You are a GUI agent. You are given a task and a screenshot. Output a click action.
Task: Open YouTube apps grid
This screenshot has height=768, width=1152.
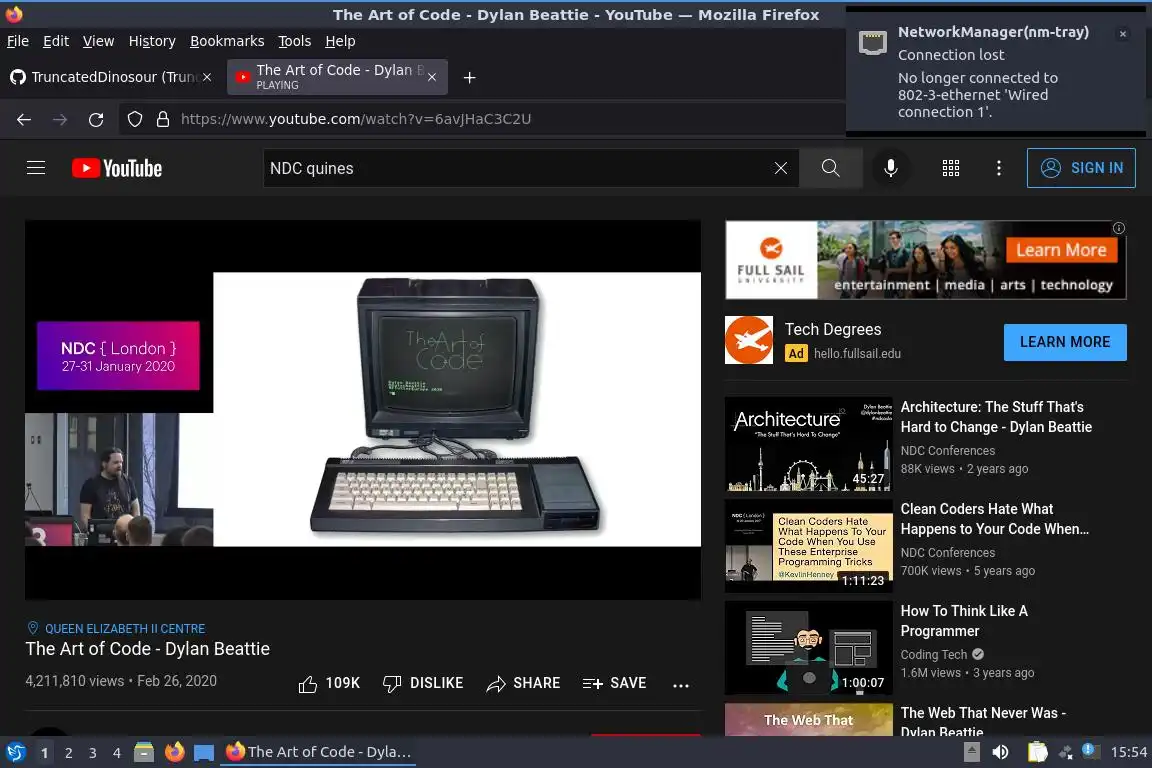(x=951, y=168)
